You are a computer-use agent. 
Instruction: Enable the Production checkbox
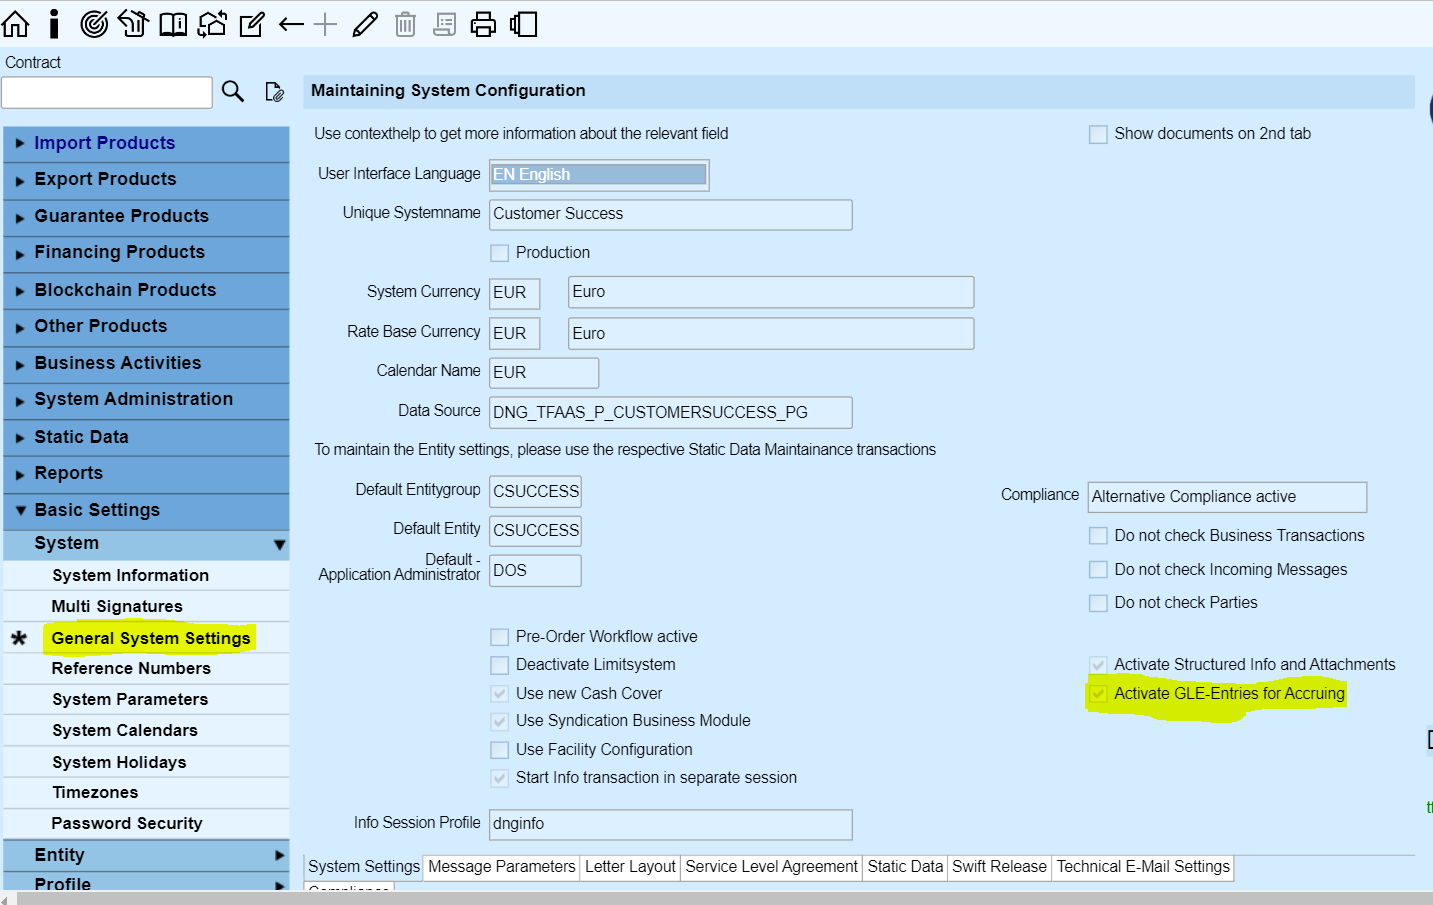point(500,253)
